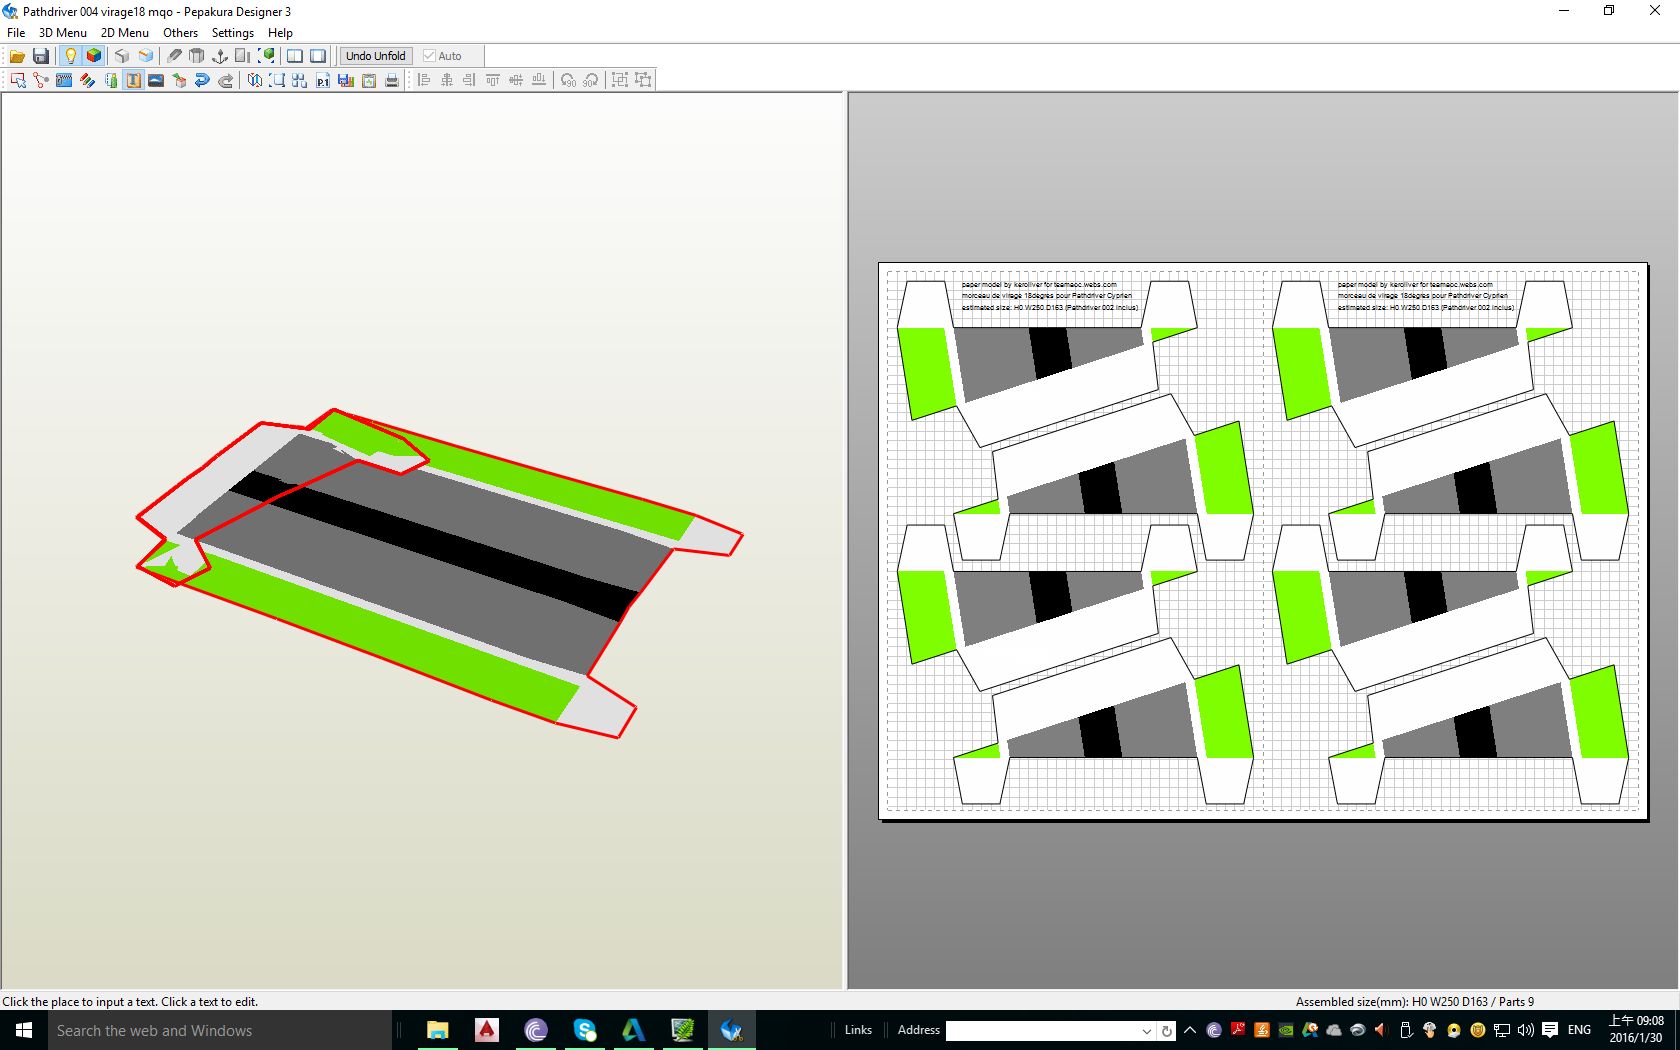Click the taskbar Address input field
The width and height of the screenshot is (1680, 1050).
coord(1040,1030)
